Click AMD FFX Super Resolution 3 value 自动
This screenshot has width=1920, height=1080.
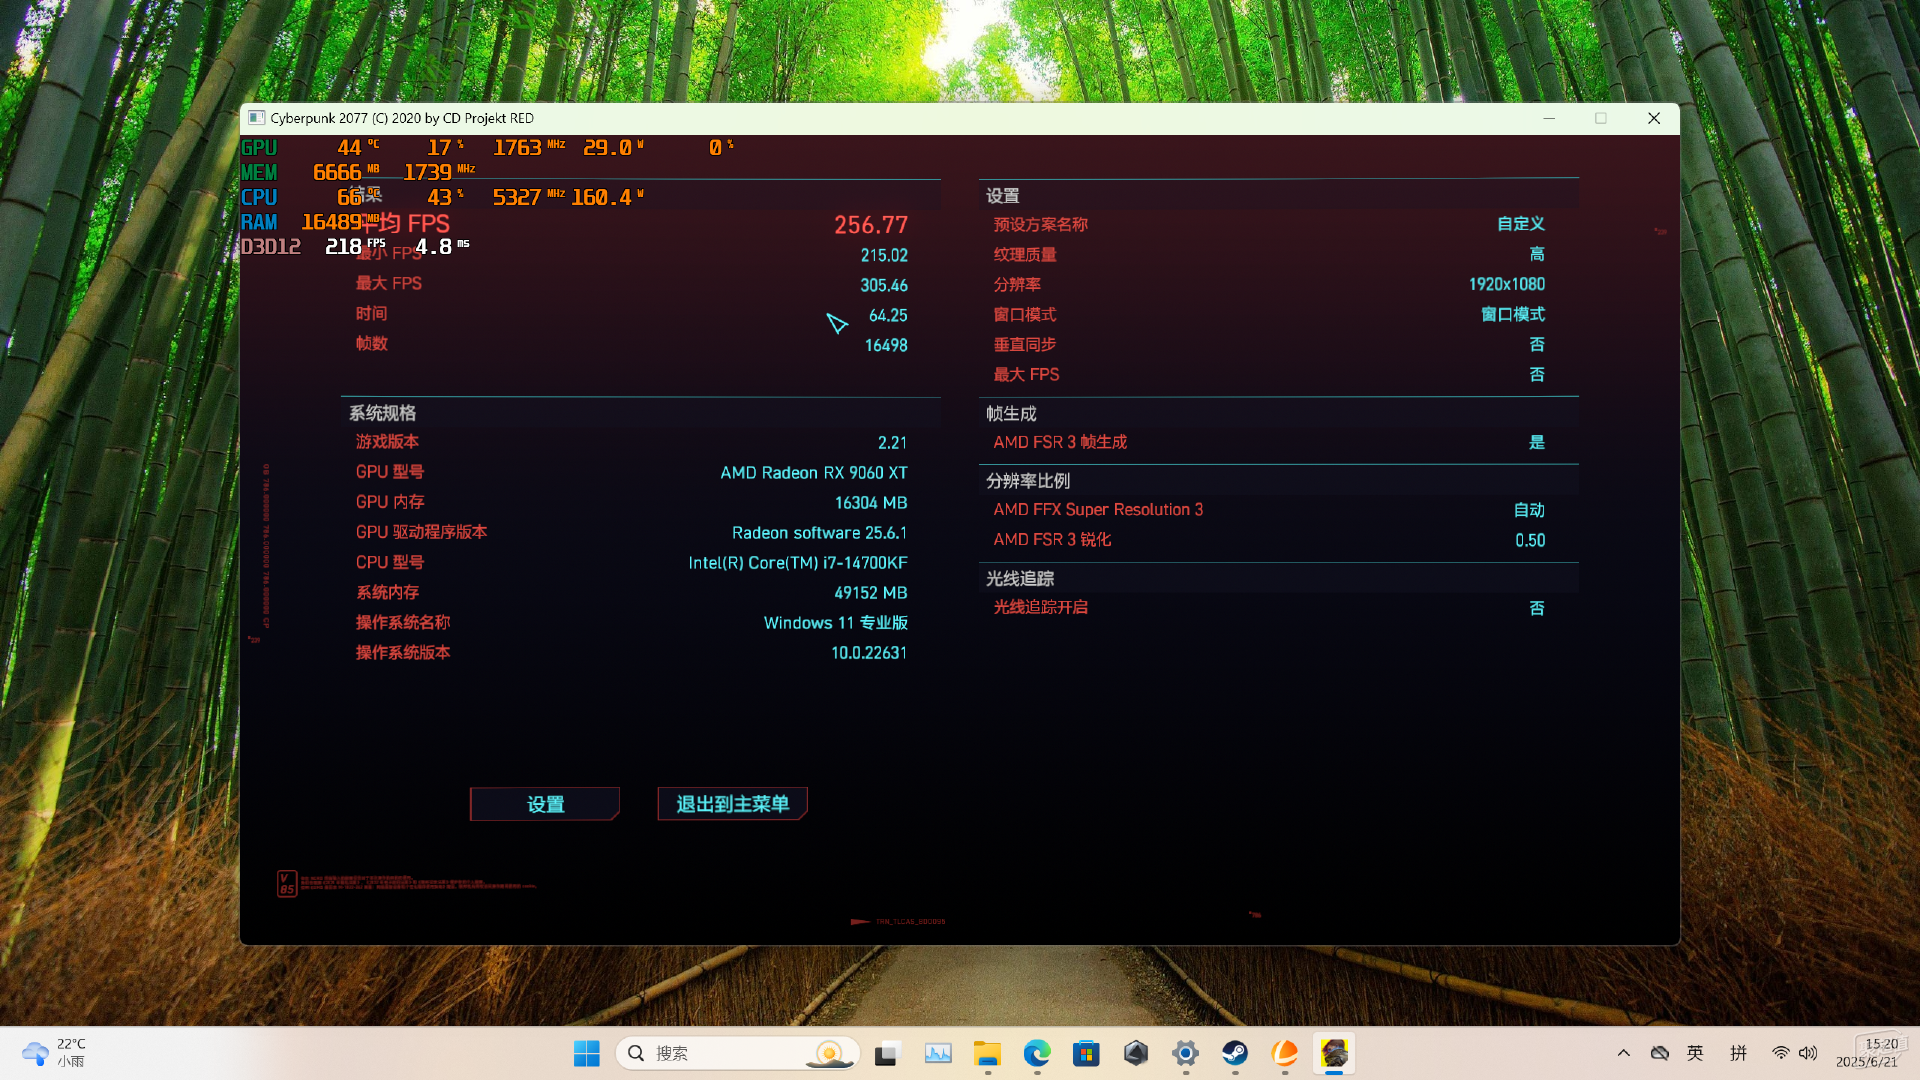click(1529, 510)
